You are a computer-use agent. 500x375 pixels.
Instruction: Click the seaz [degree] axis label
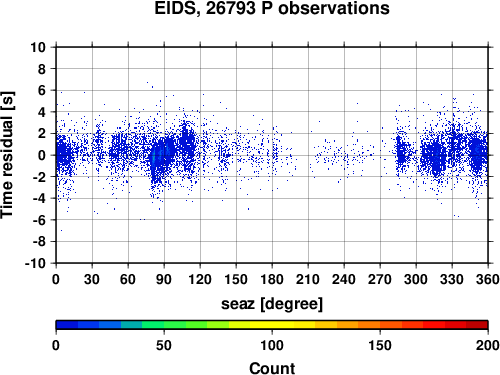click(x=272, y=304)
